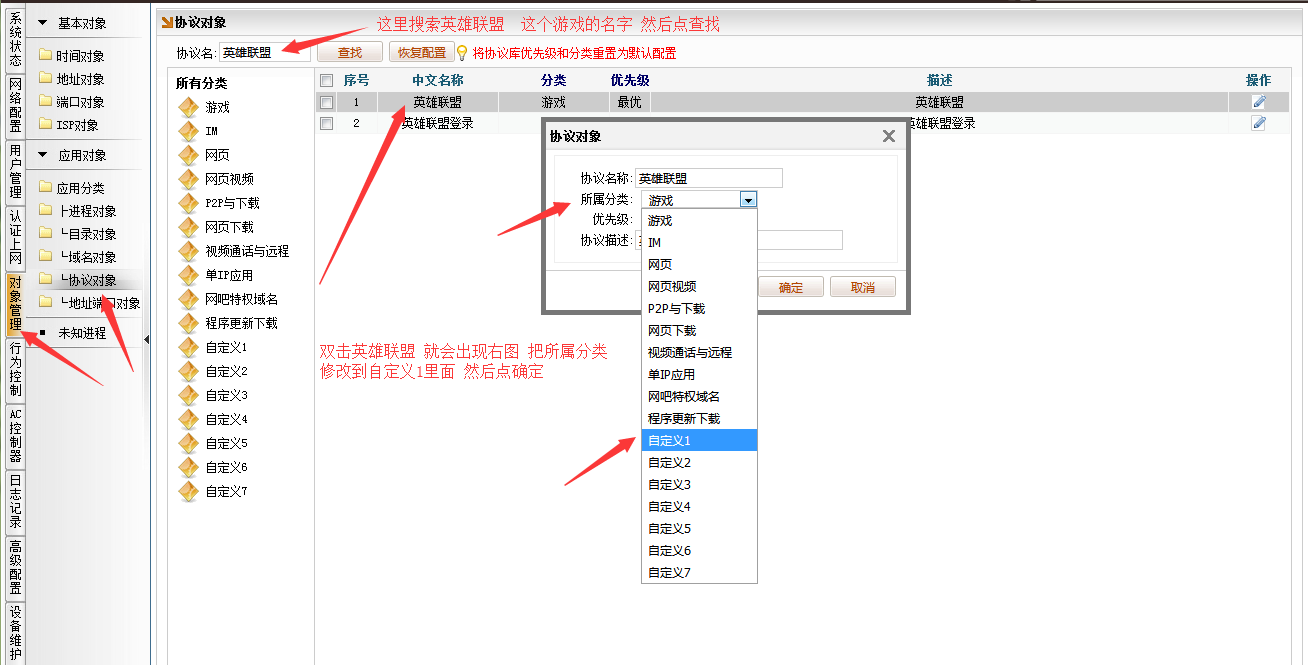
Task: Select the 游戏 category icon in 所有分类
Action: pos(188,107)
